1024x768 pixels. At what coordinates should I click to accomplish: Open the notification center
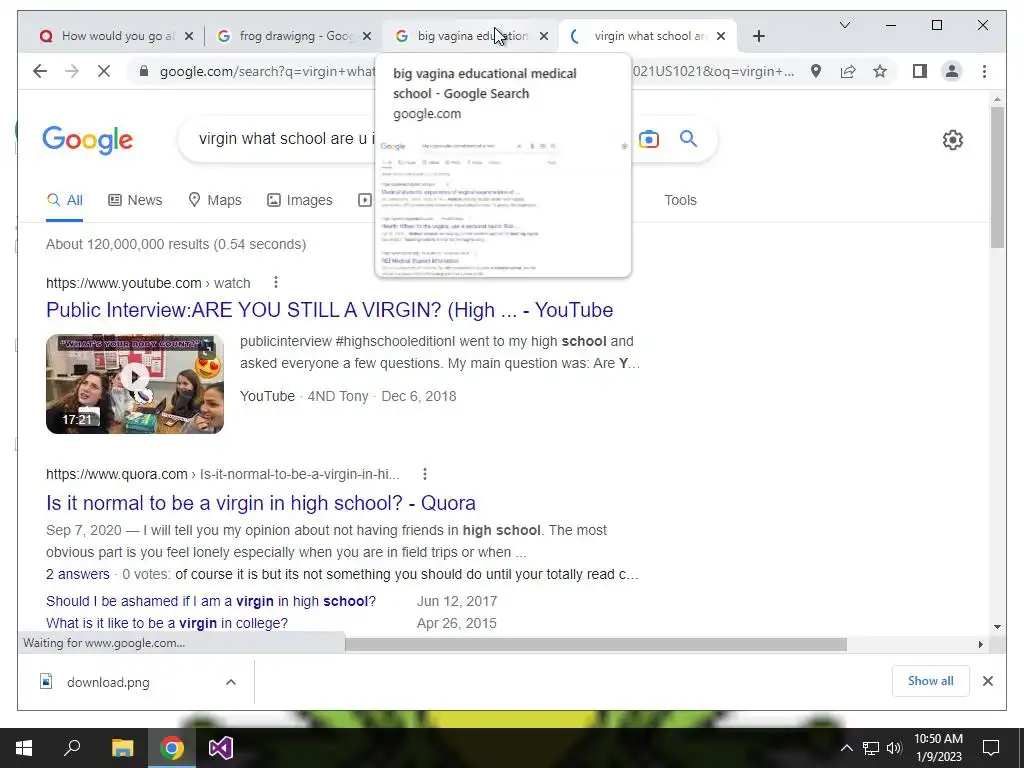click(991, 748)
